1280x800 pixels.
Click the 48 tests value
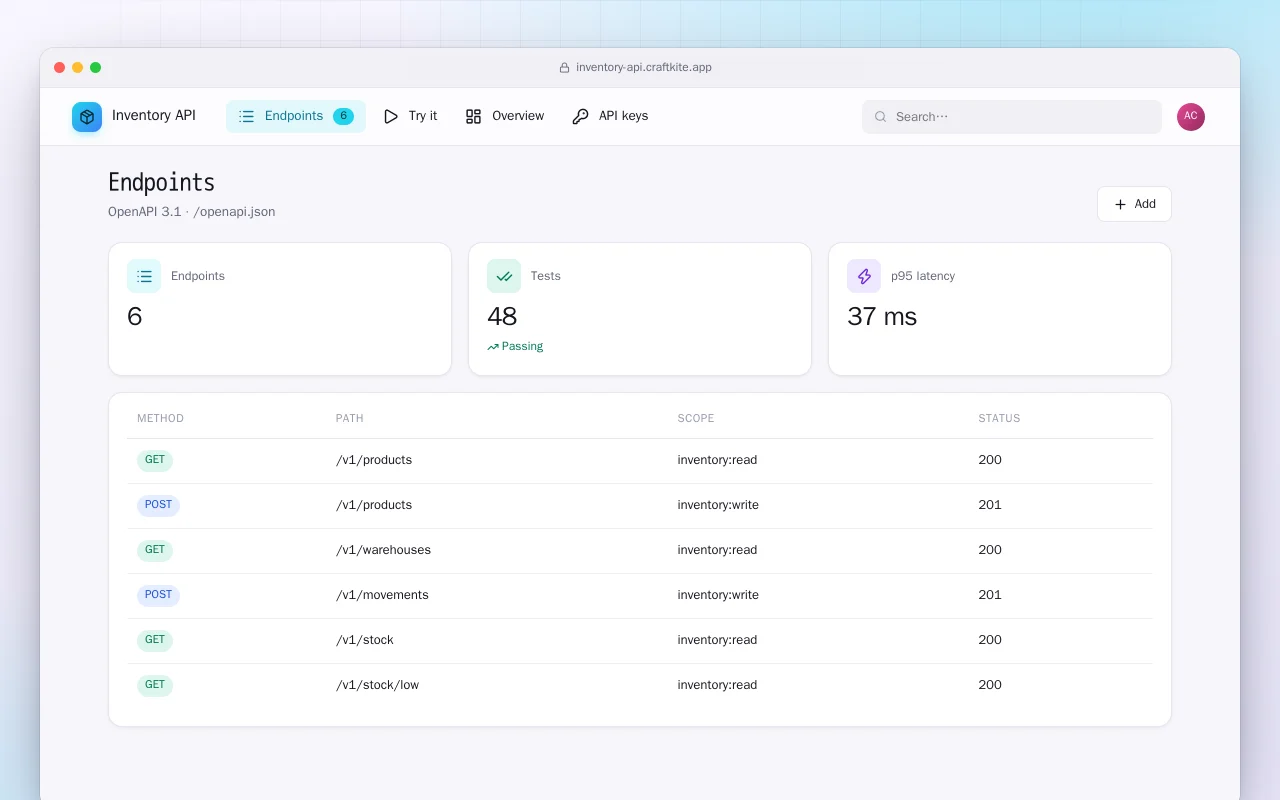pyautogui.click(x=502, y=317)
